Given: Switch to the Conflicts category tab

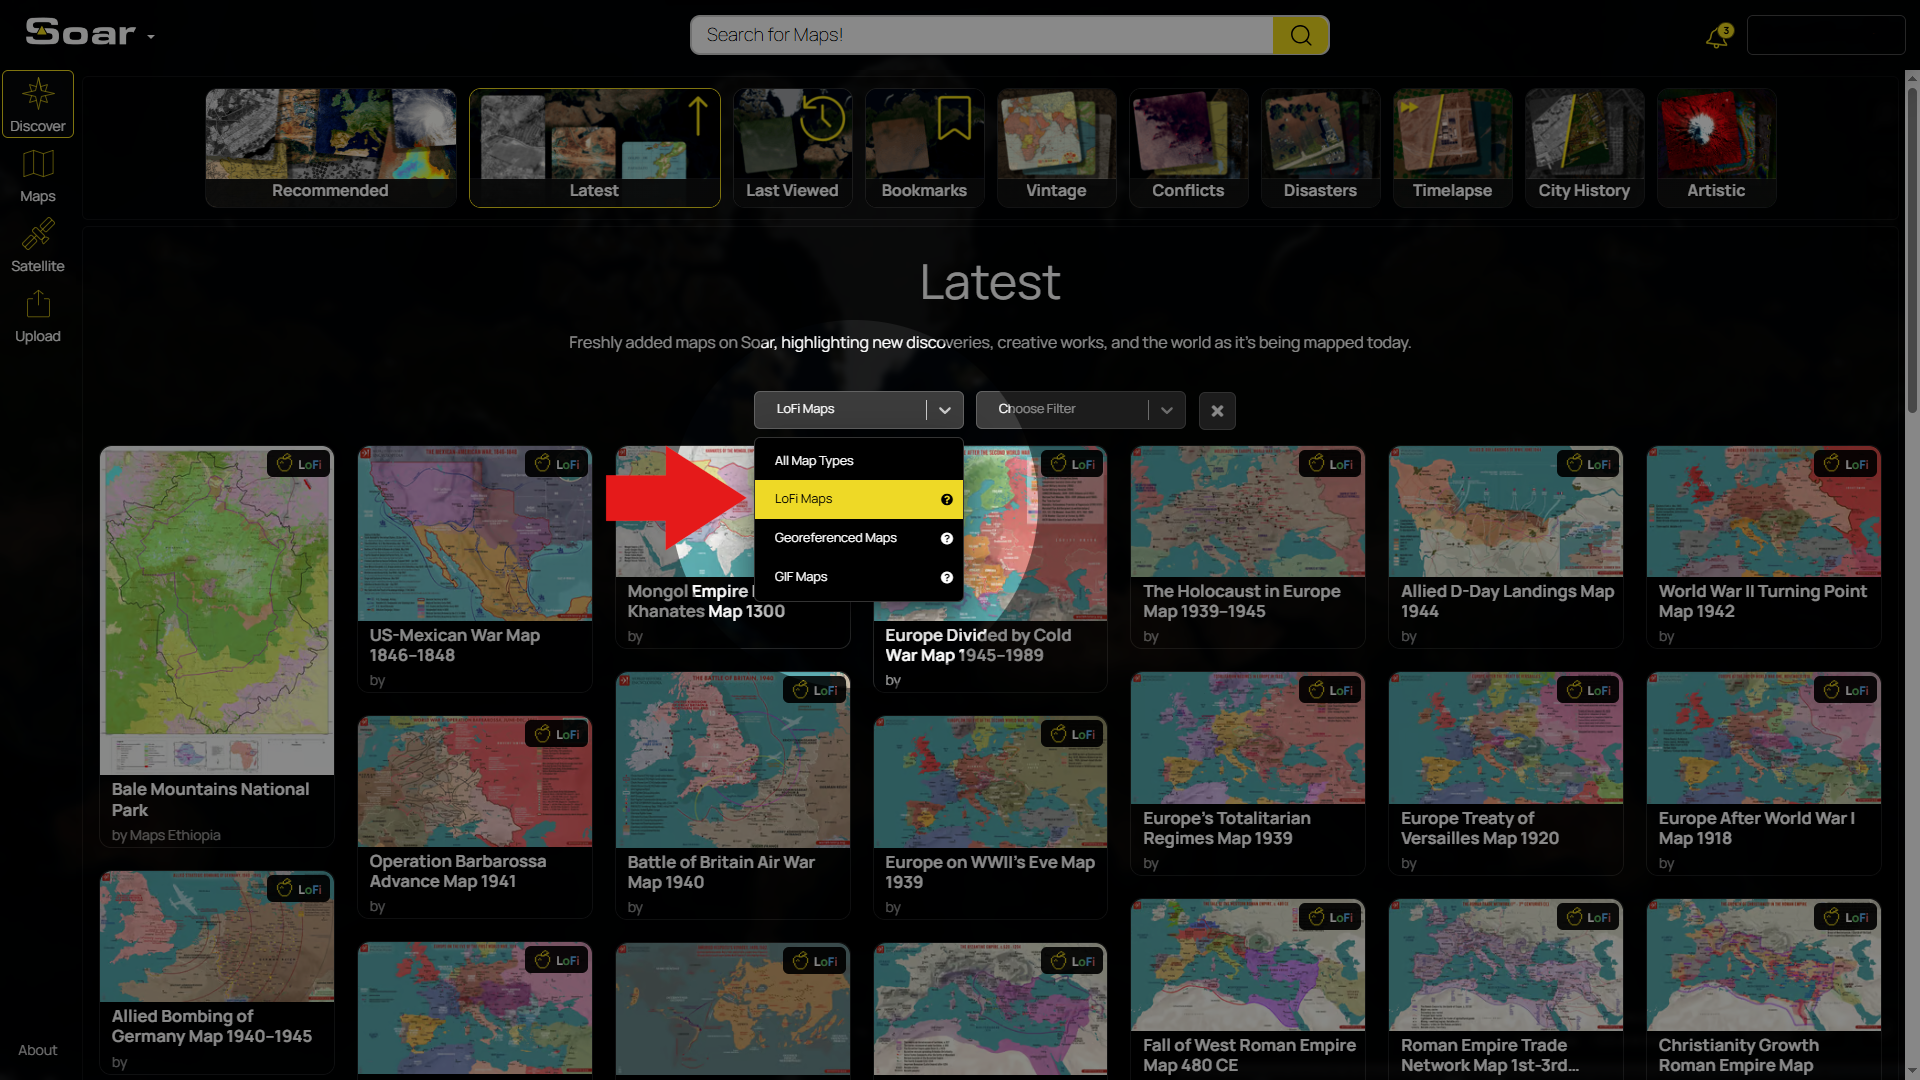Looking at the screenshot, I should click(1188, 148).
